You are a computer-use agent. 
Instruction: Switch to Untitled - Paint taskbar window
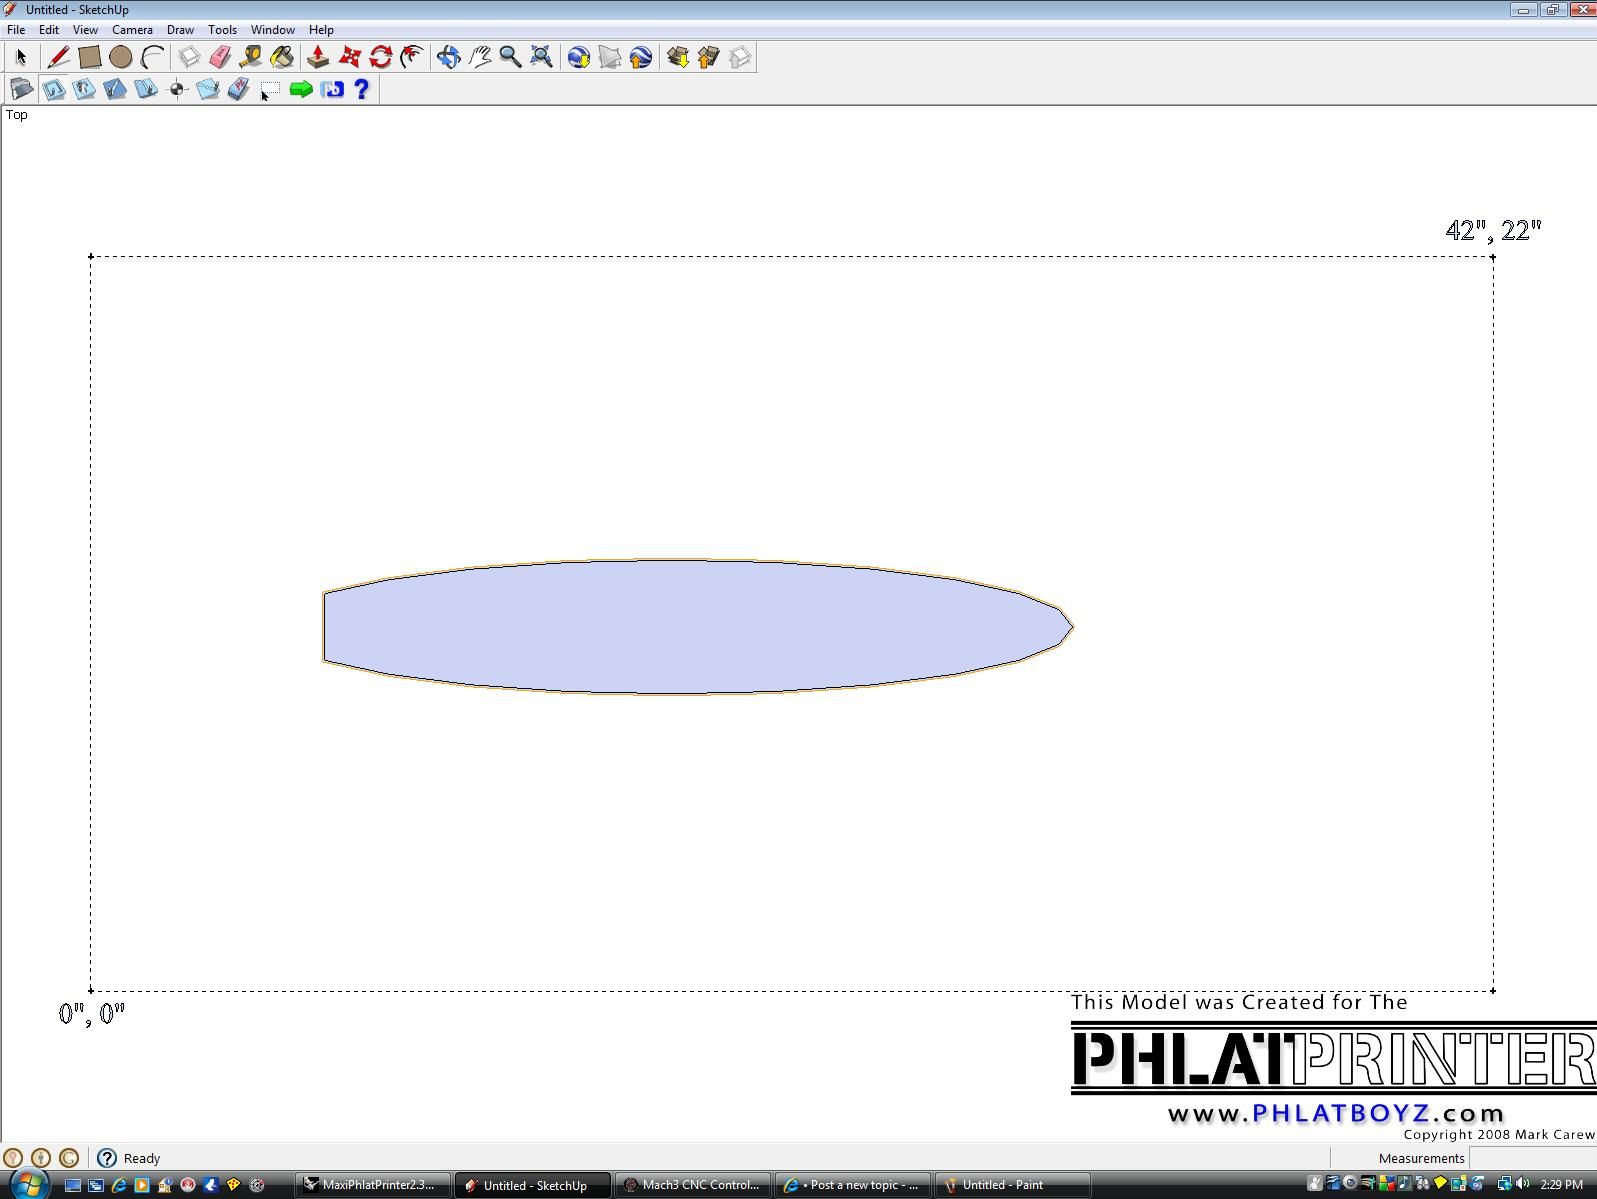point(1010,1185)
